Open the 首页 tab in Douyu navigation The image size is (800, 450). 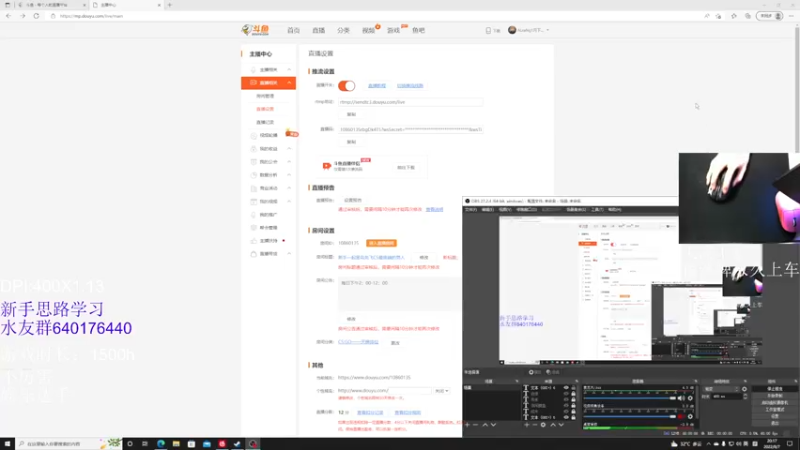pyautogui.click(x=293, y=31)
